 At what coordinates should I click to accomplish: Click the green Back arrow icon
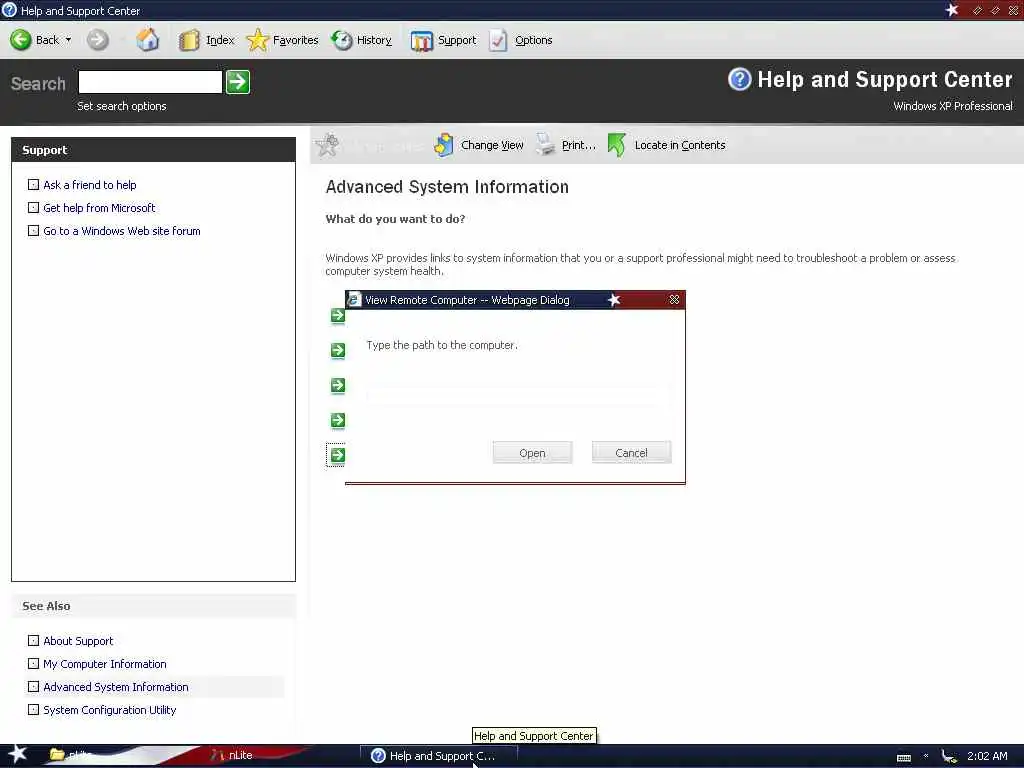point(20,40)
